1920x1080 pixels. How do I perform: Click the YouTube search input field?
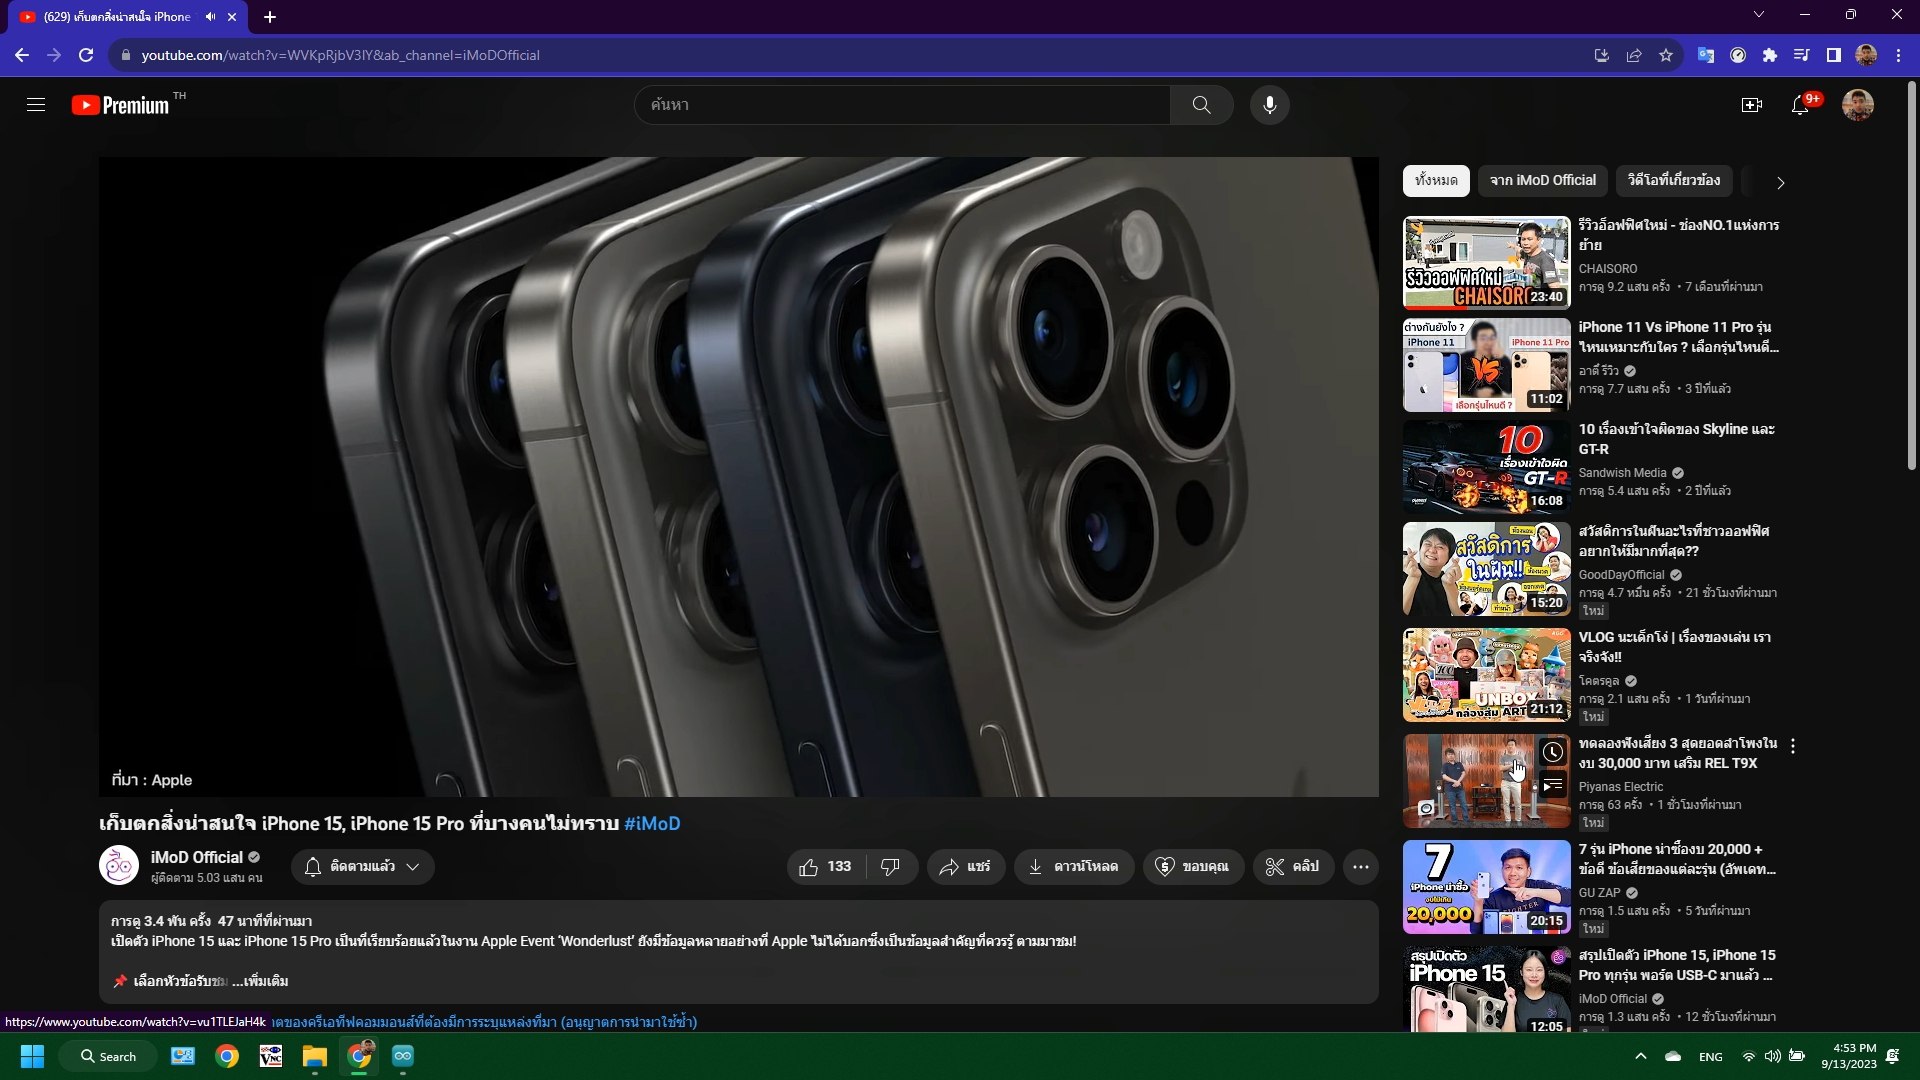(902, 105)
